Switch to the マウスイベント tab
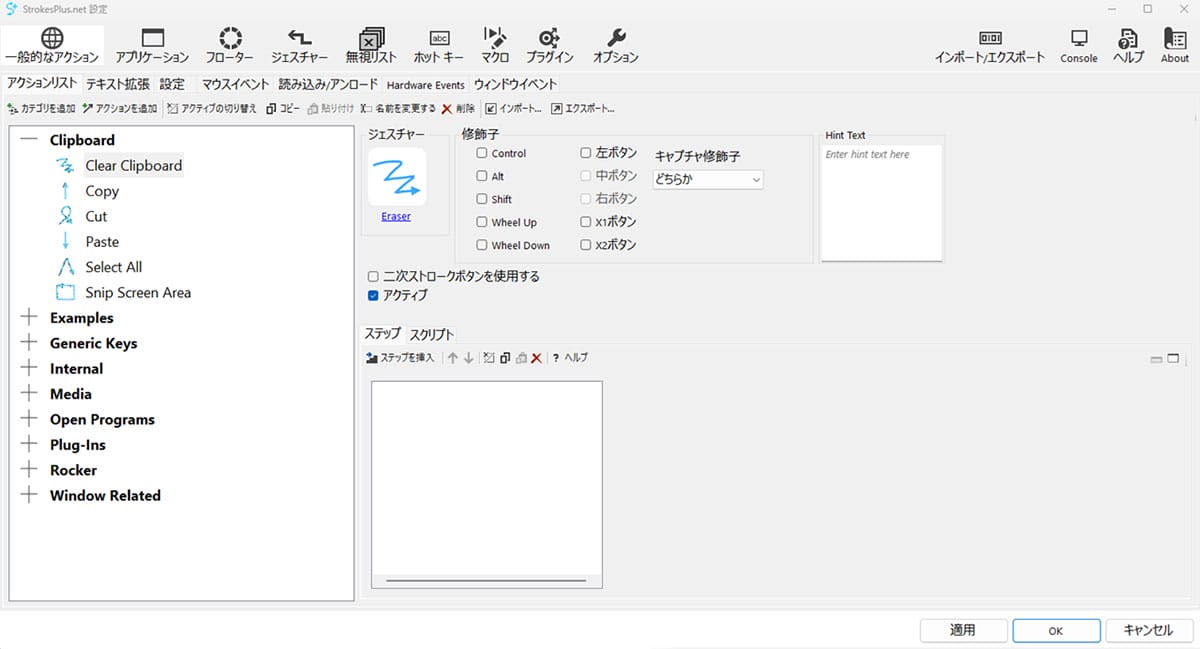 pos(235,84)
